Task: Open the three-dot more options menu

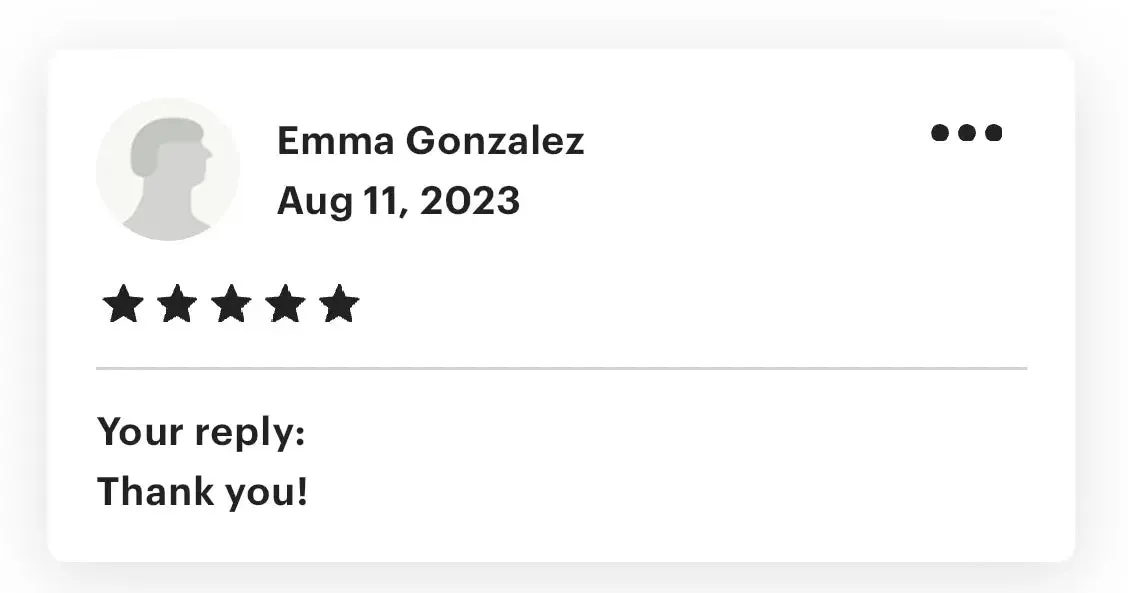Action: click(x=966, y=132)
